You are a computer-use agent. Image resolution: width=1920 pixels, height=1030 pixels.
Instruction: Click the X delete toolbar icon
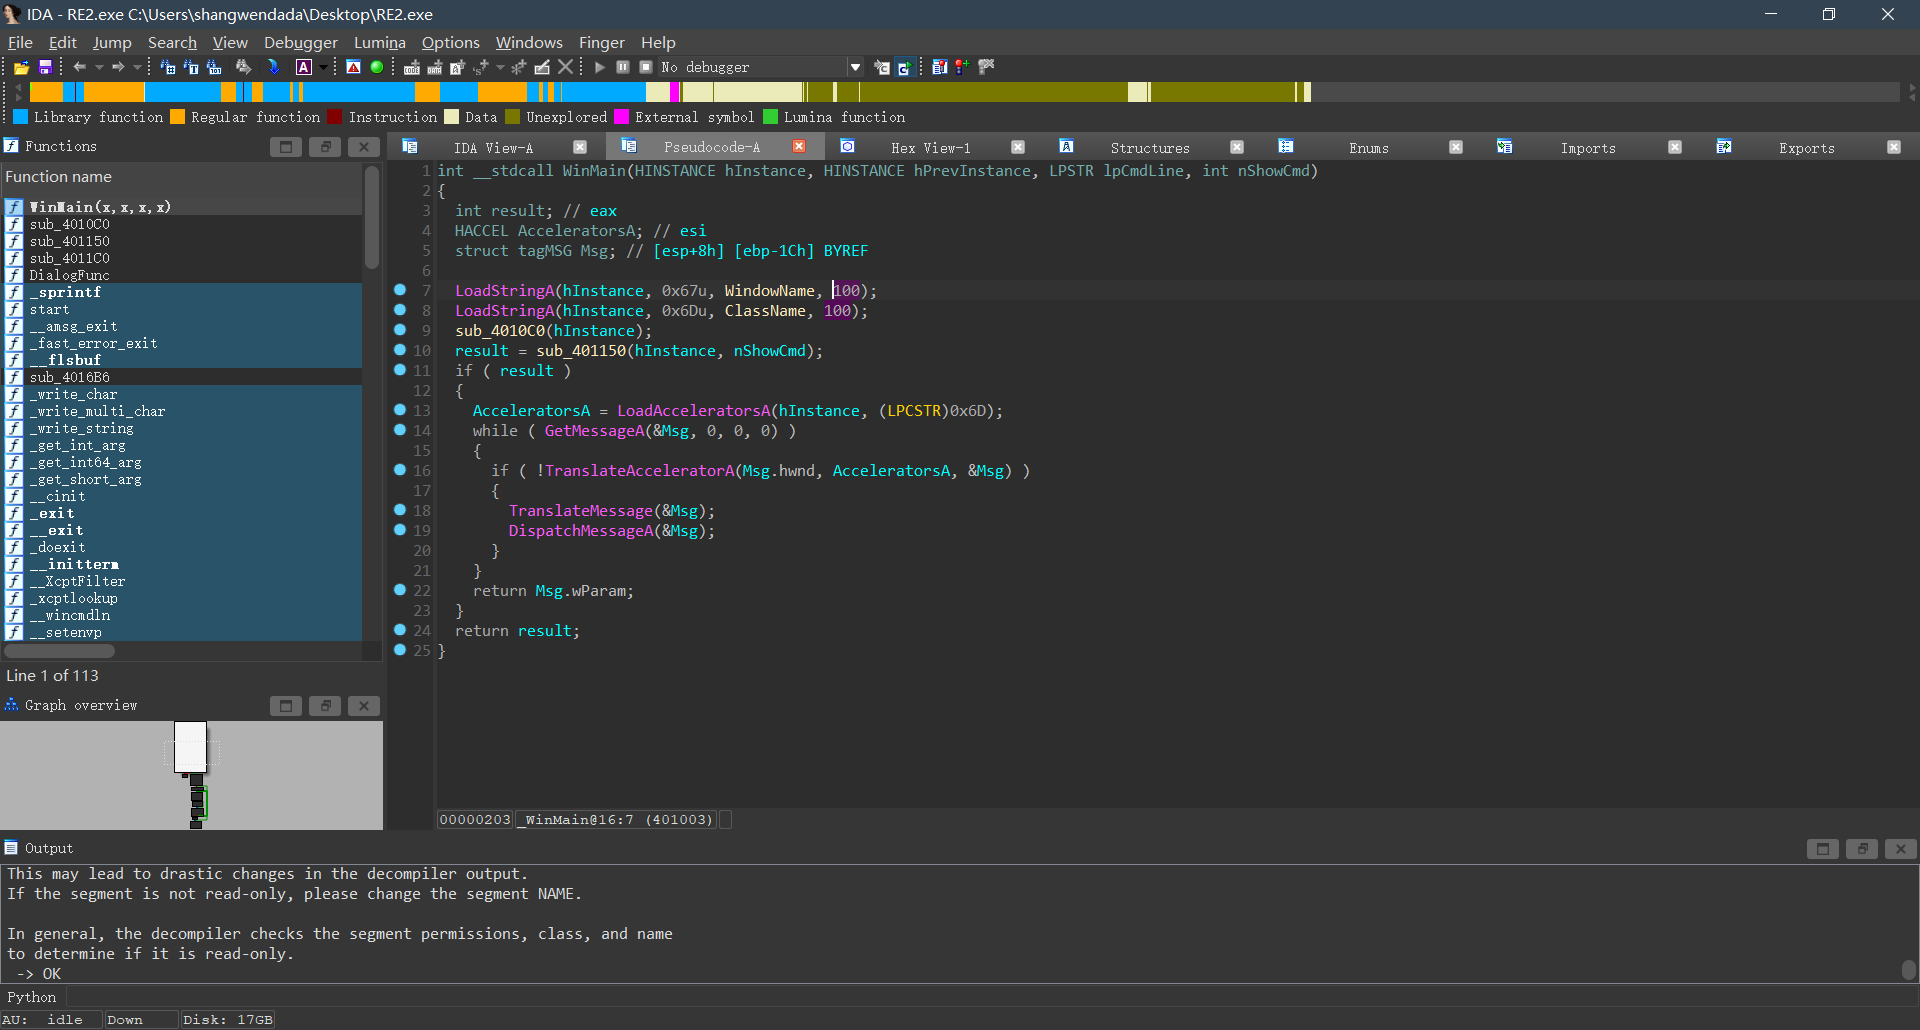pyautogui.click(x=566, y=67)
